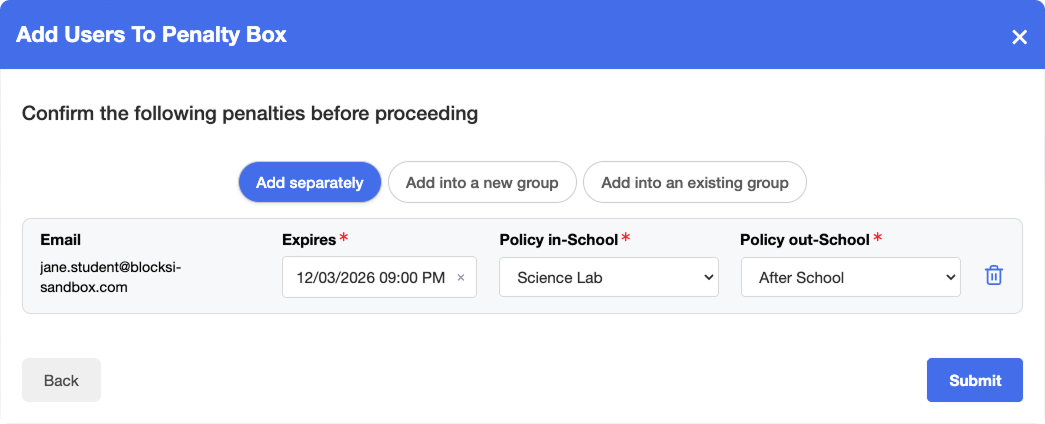Screen dimensions: 1045x424
Task: Submit the penalty confirmation
Action: pos(974,380)
